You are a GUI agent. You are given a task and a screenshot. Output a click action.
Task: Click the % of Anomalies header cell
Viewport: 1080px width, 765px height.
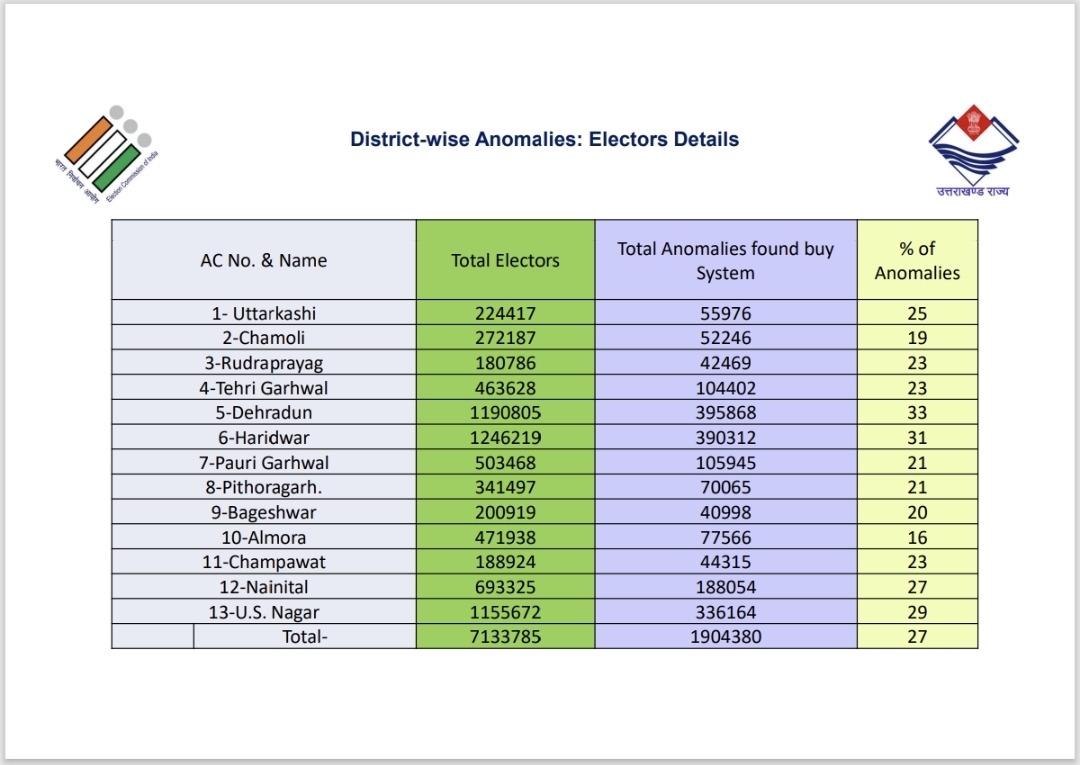(x=917, y=260)
